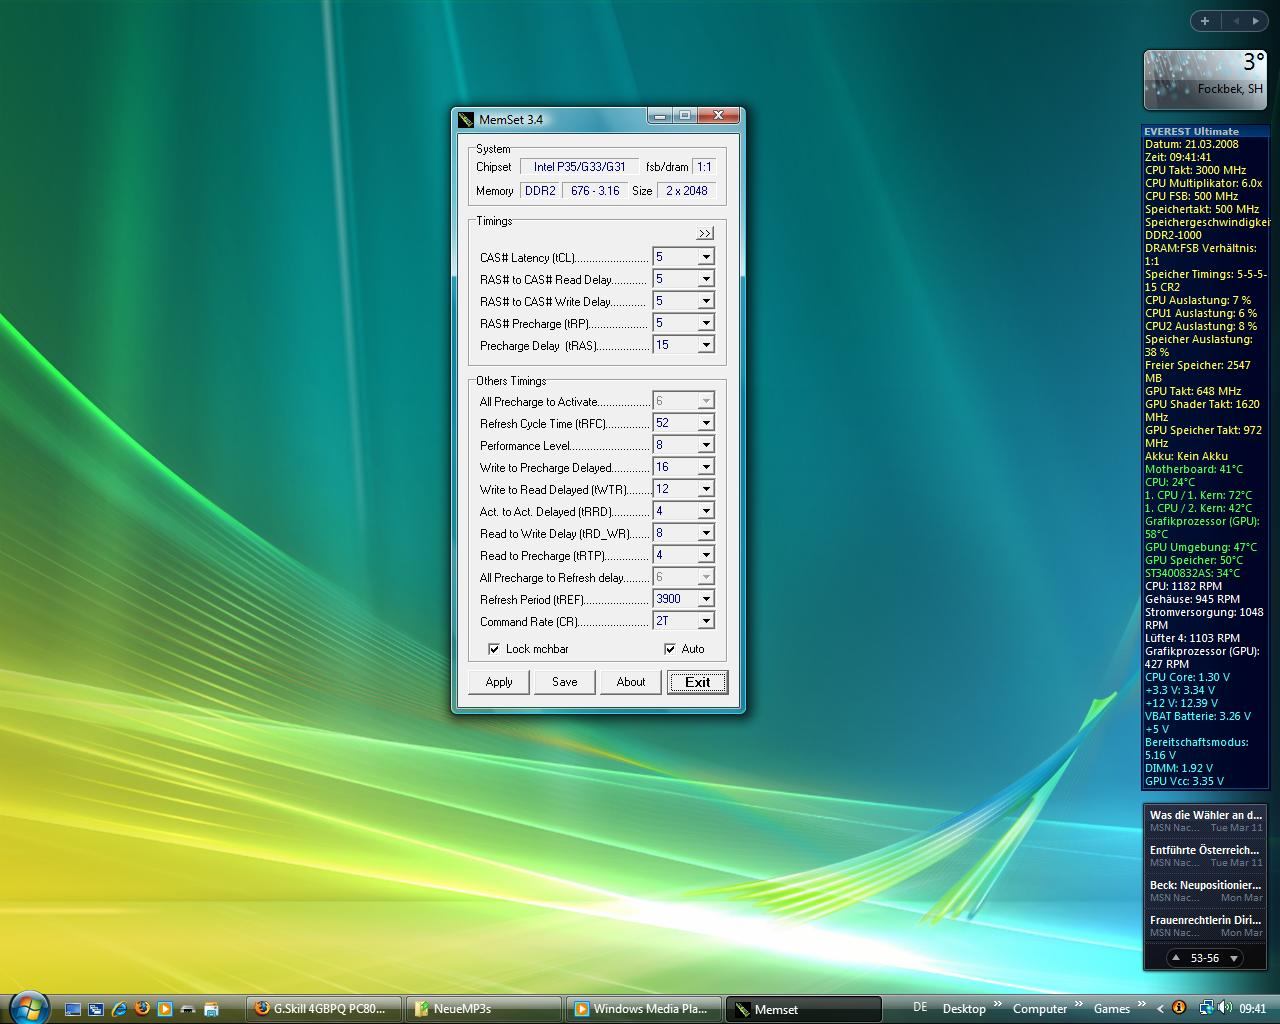Click 'Motherboard: 41°C' in EVEREST gadget
The height and width of the screenshot is (1024, 1280).
1194,469
